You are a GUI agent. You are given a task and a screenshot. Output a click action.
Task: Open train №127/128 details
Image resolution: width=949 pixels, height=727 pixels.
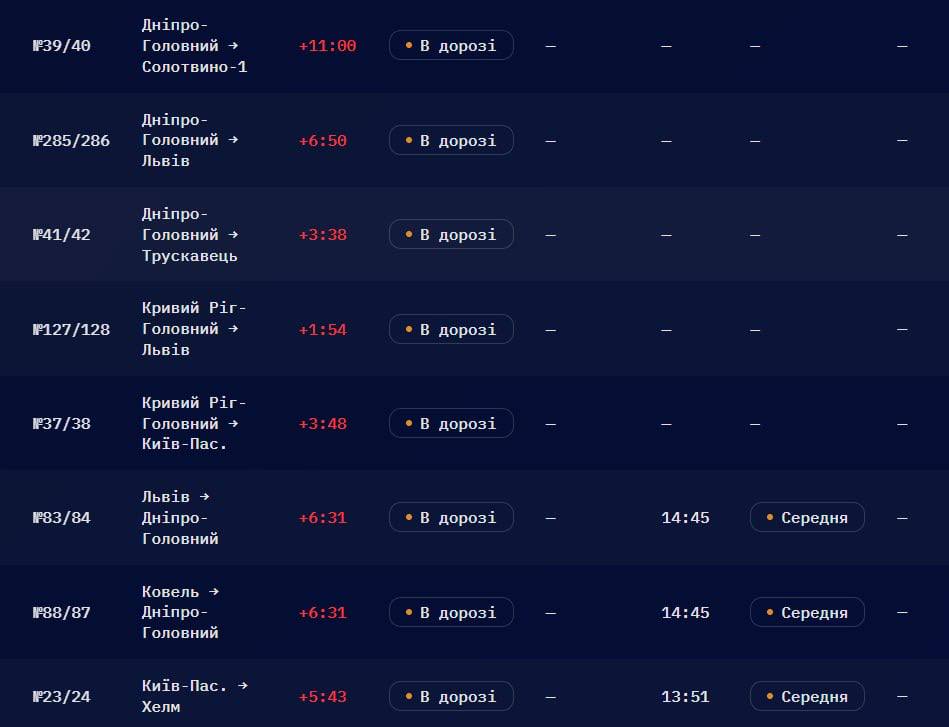(x=474, y=329)
